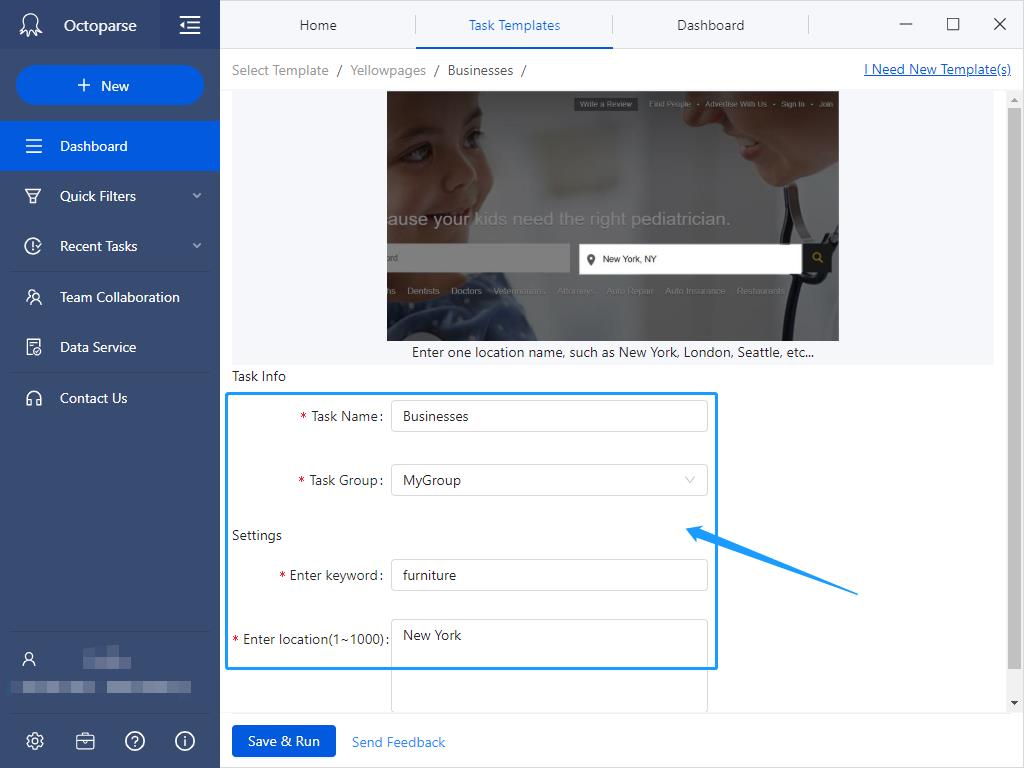The width and height of the screenshot is (1024, 768).
Task: Click the scrollbar down arrow
Action: point(1014,703)
